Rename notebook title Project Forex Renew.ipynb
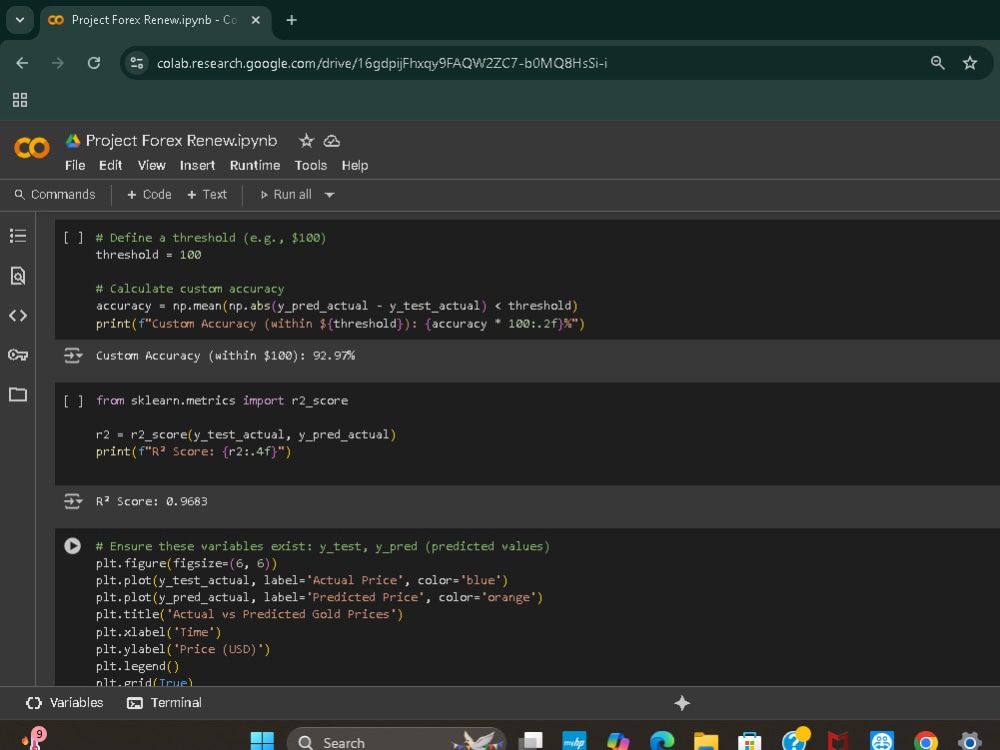This screenshot has height=750, width=1000. click(182, 141)
